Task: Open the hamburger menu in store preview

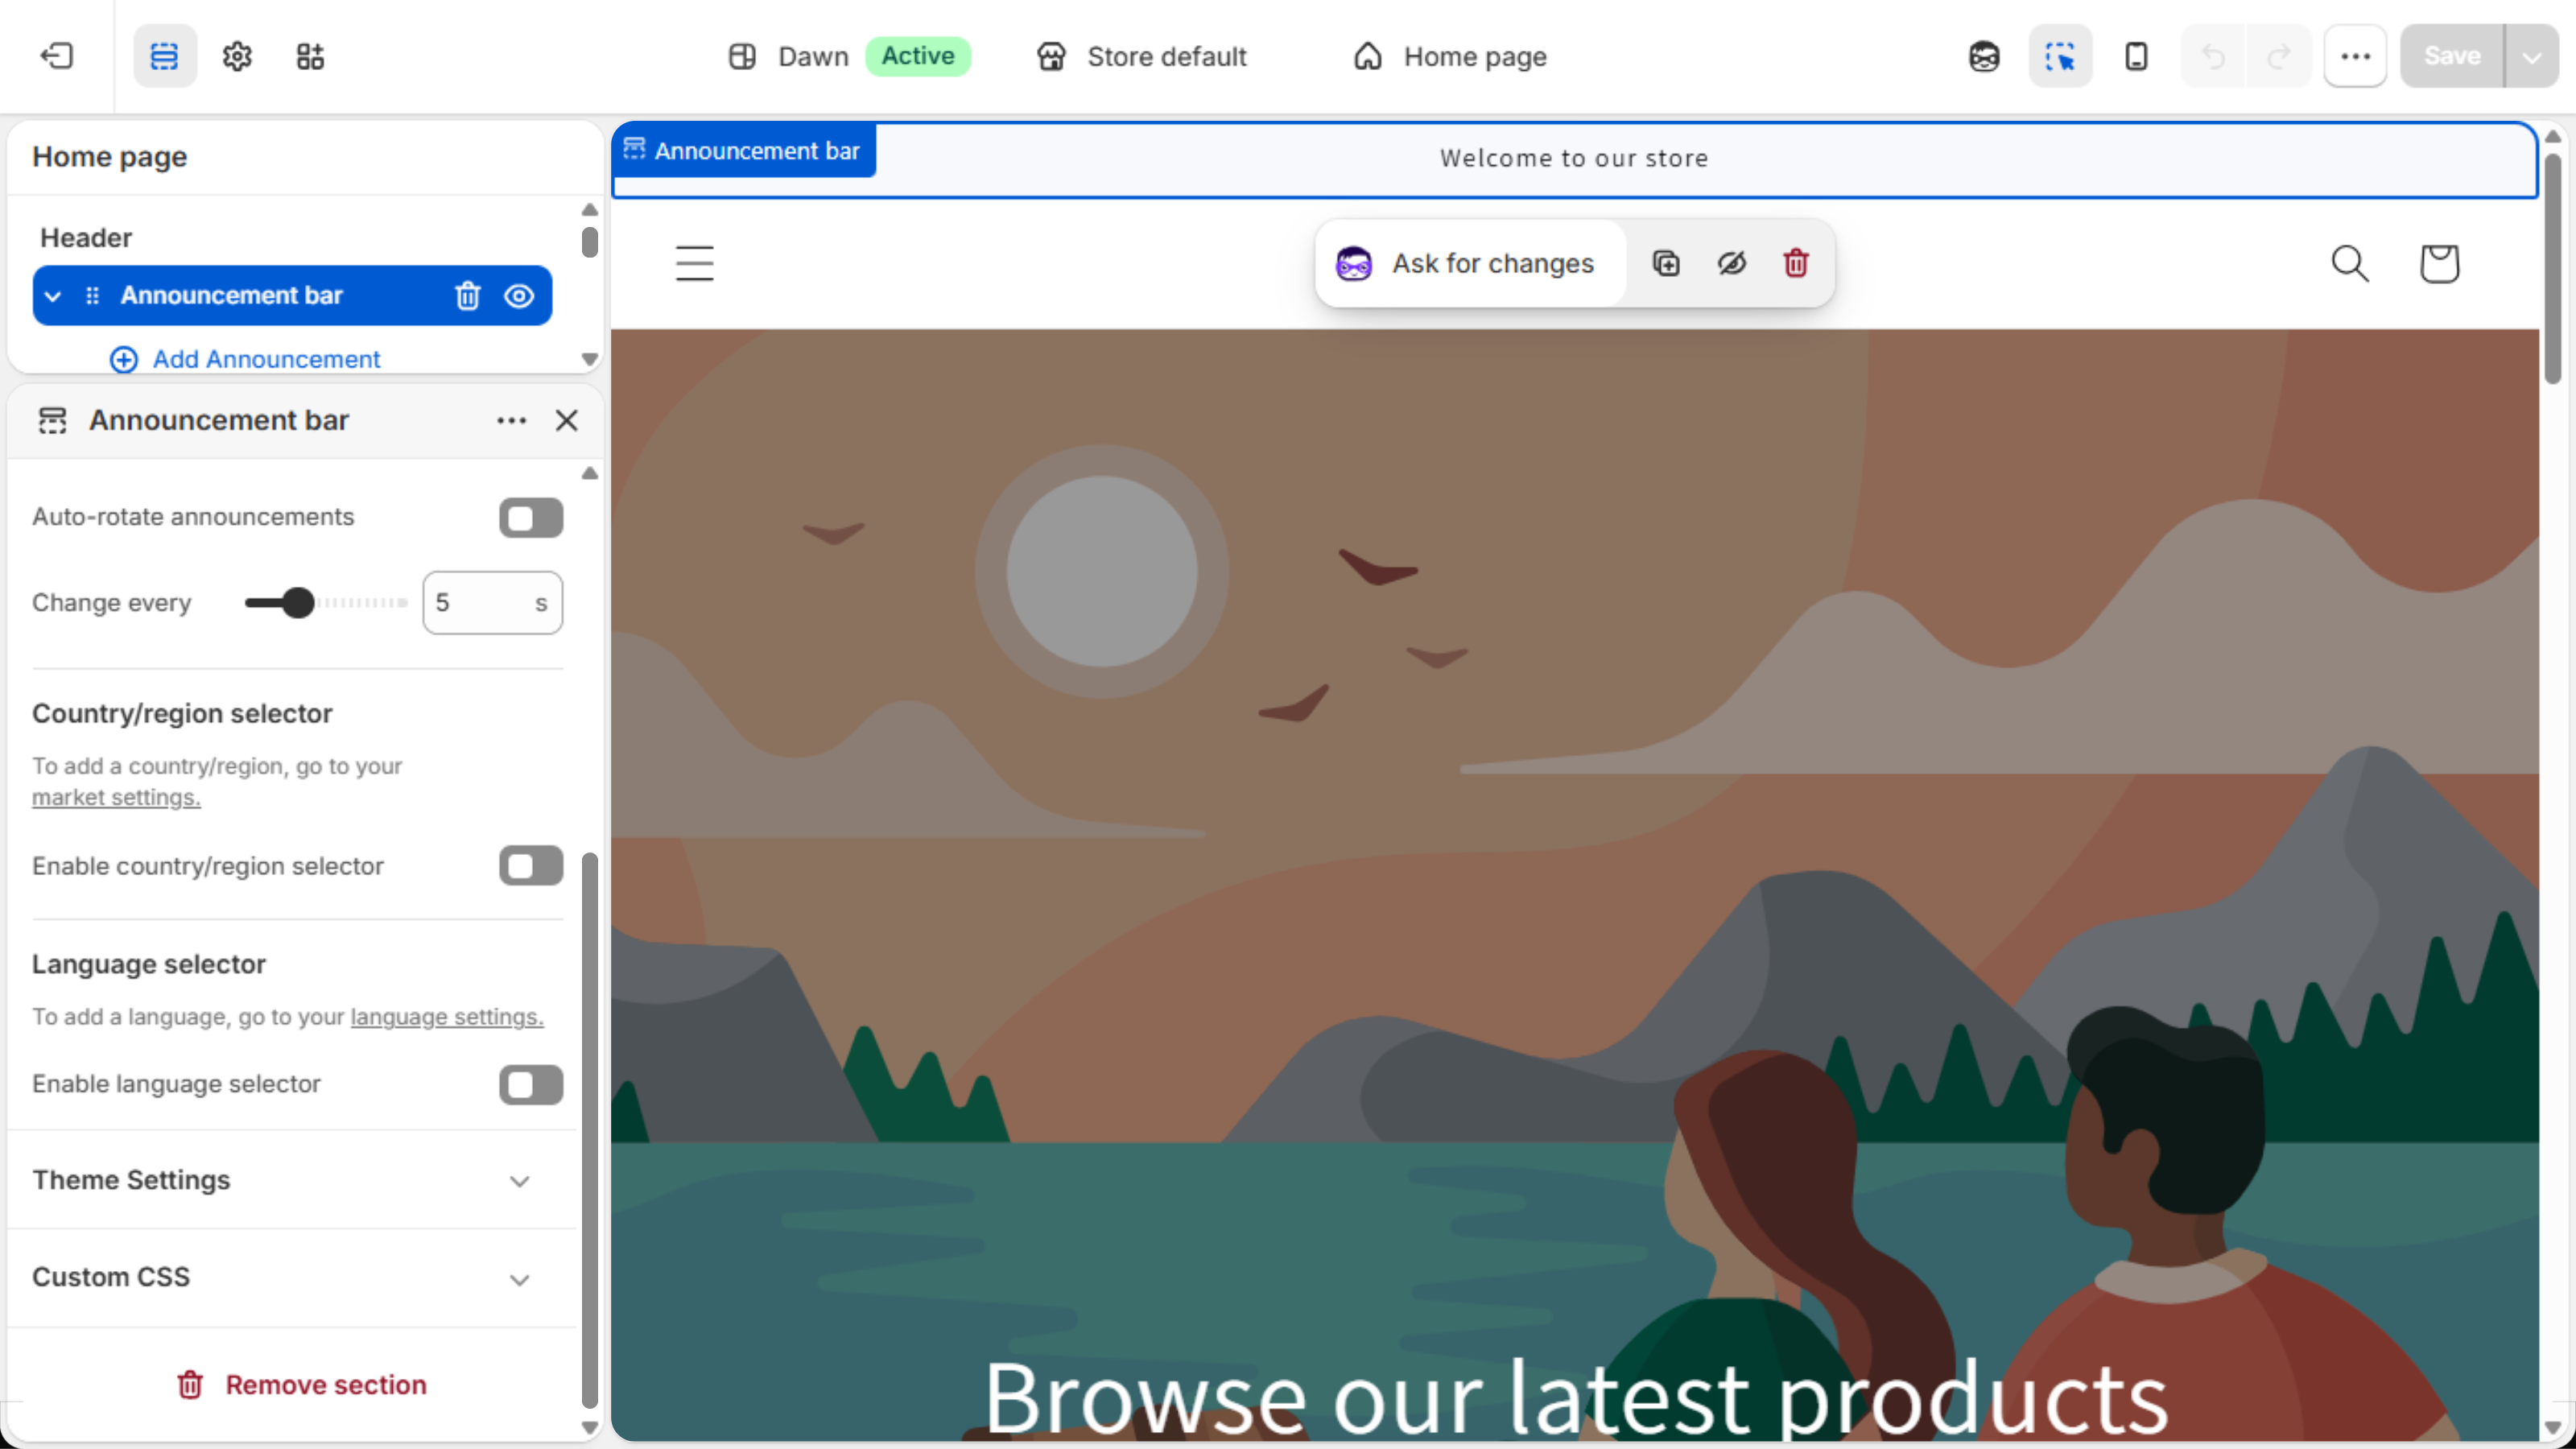Action: point(694,263)
